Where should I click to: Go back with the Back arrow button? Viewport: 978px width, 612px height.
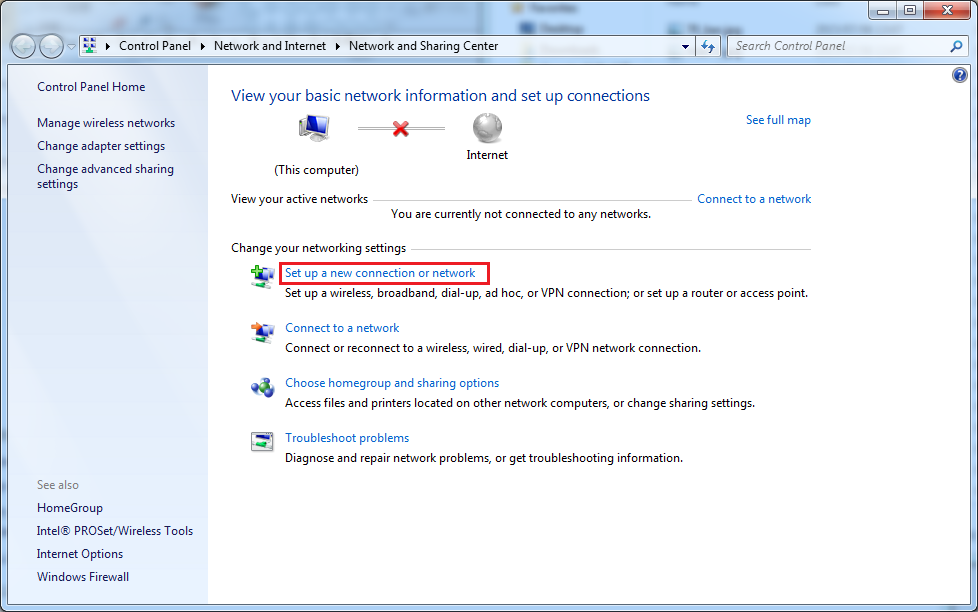click(23, 46)
